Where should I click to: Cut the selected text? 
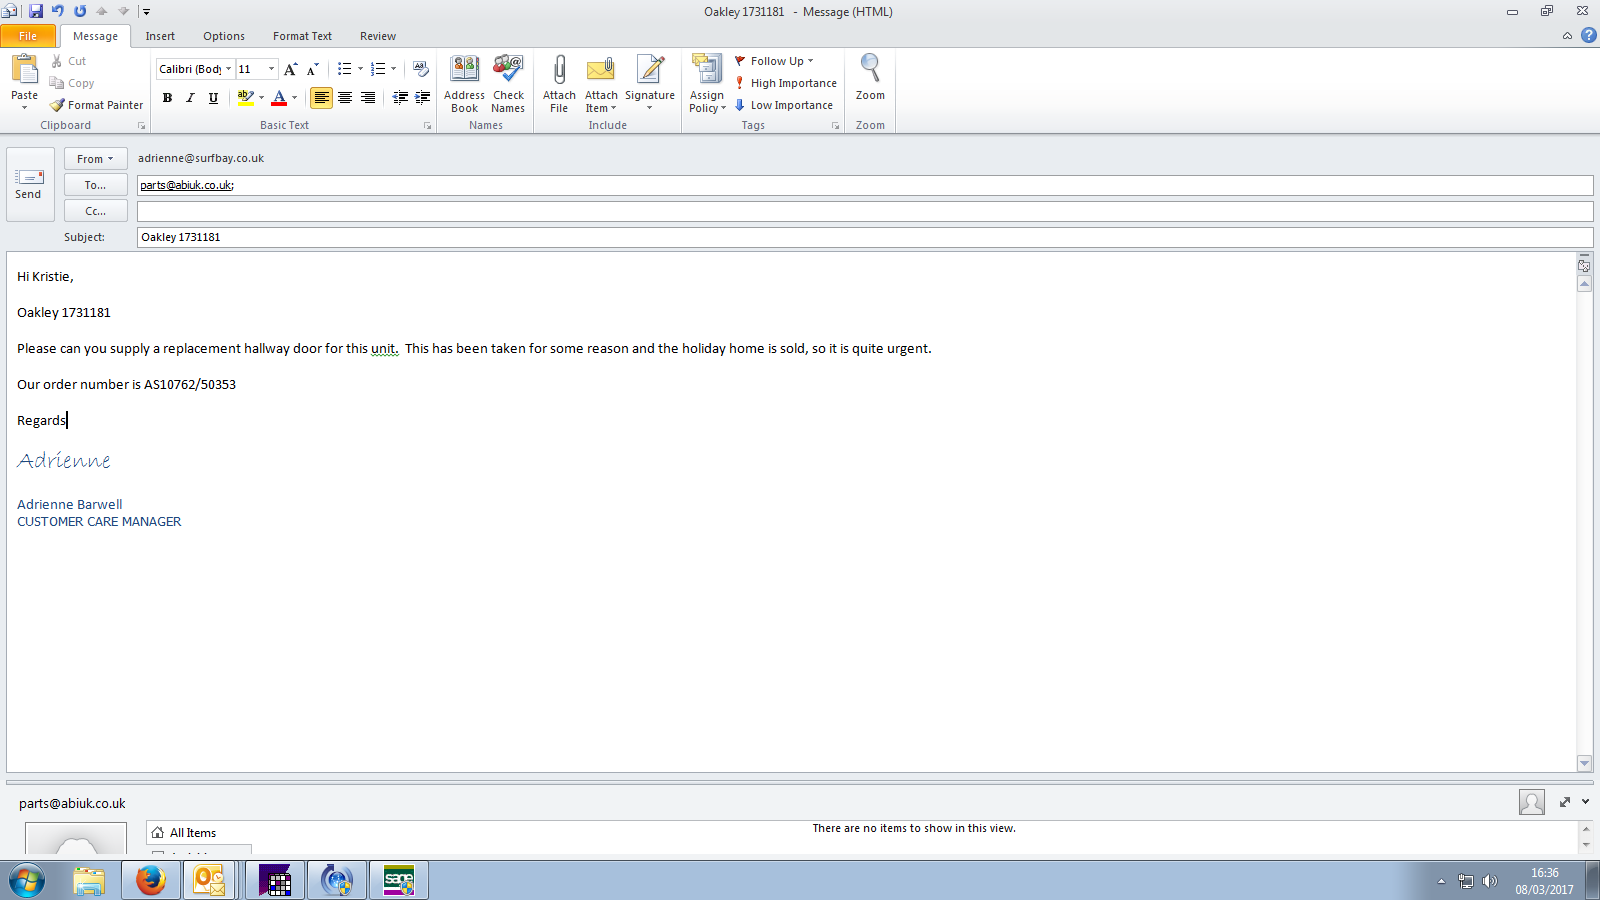69,61
